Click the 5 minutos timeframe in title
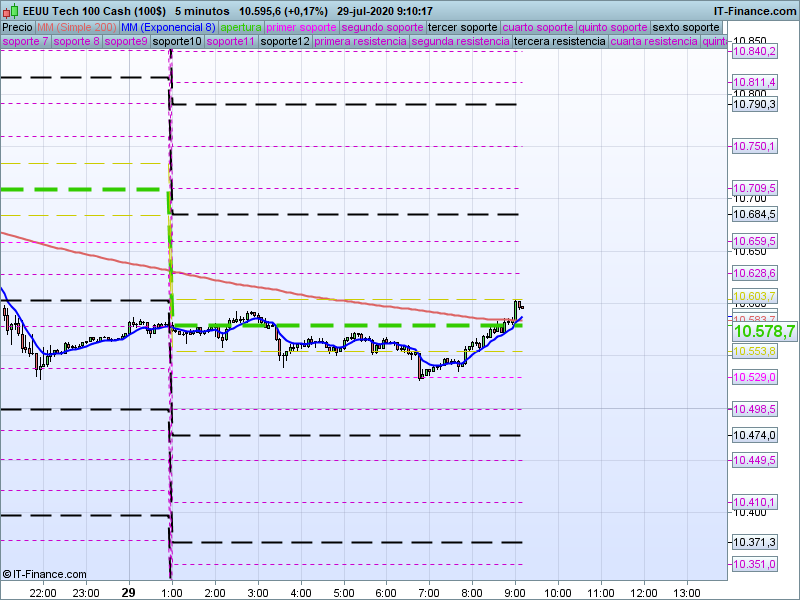Screen dimensions: 800x600 tap(202, 11)
